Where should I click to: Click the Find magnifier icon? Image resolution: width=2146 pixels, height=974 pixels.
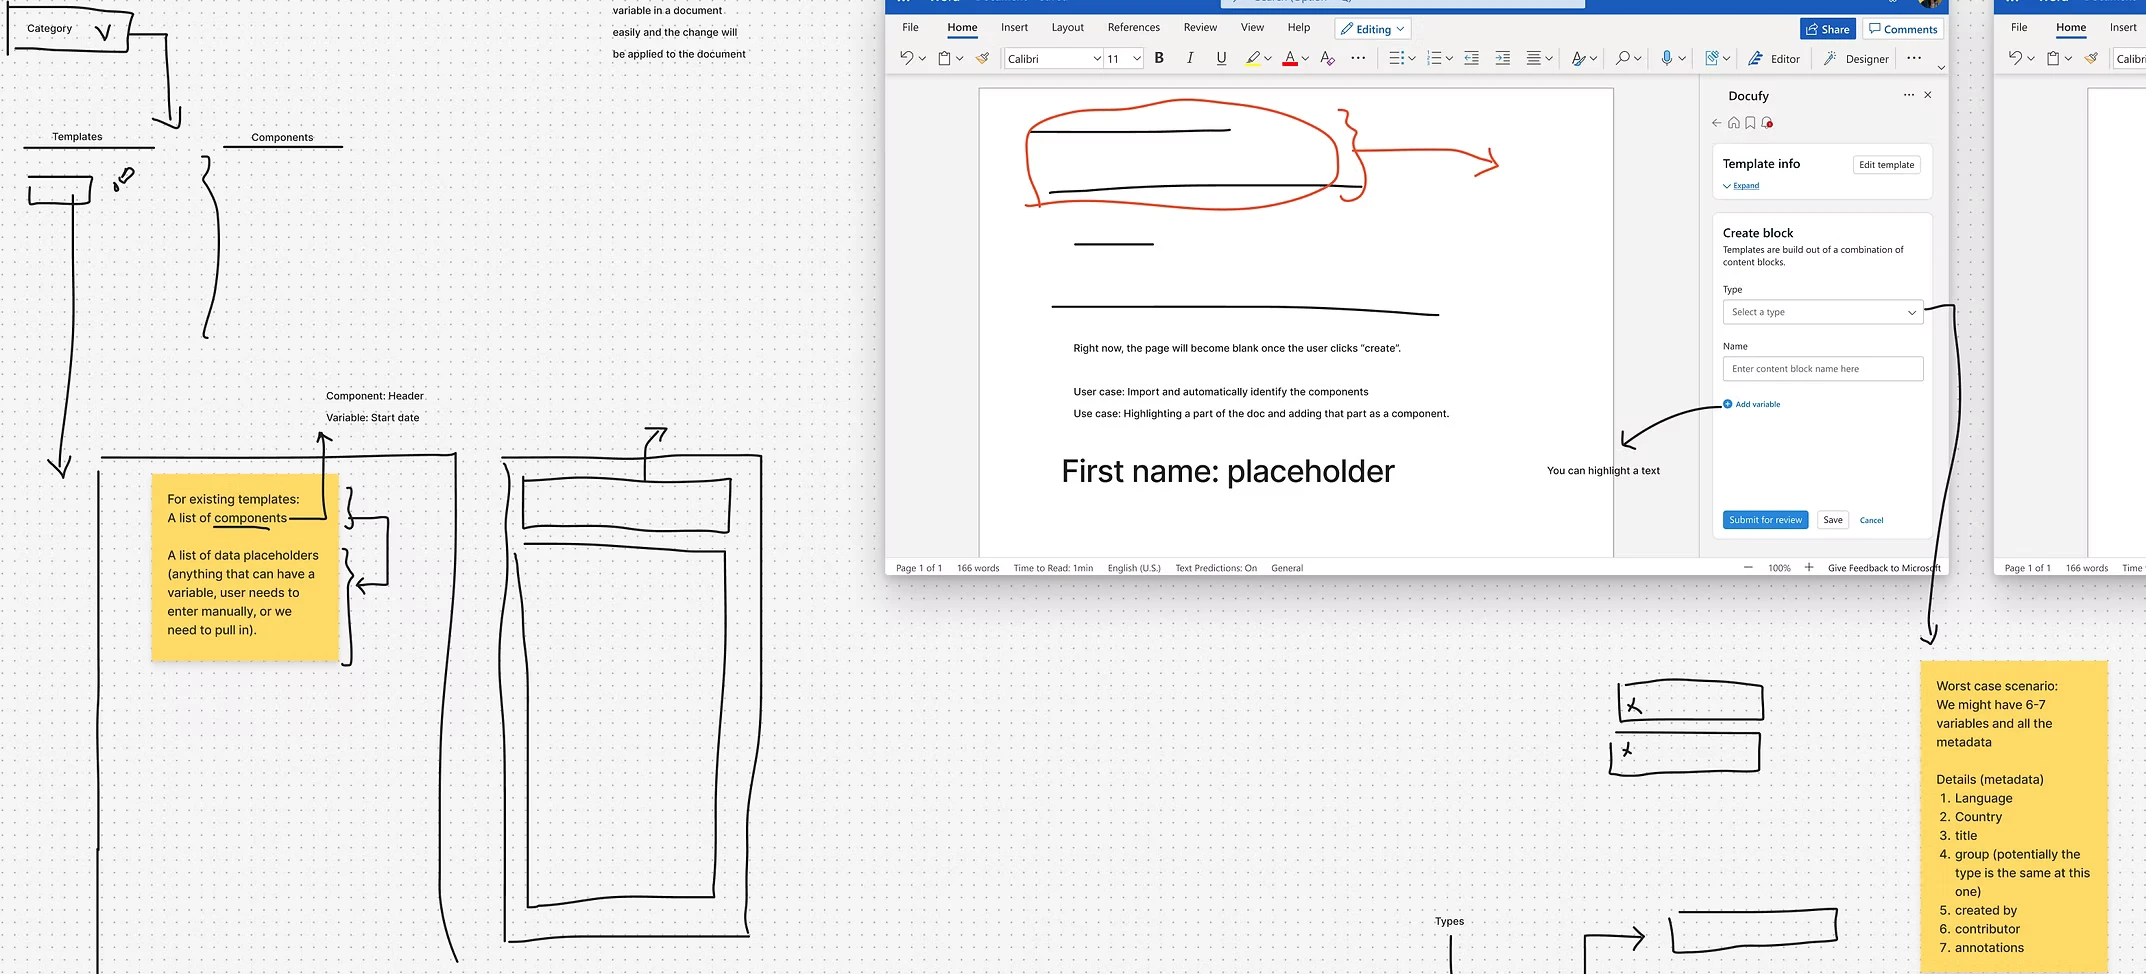[x=1623, y=58]
